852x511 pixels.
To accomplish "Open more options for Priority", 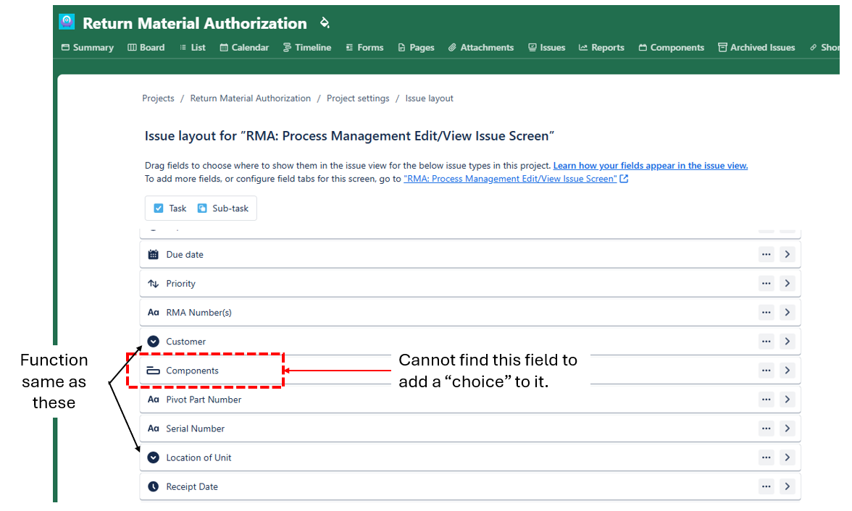I will tap(766, 283).
